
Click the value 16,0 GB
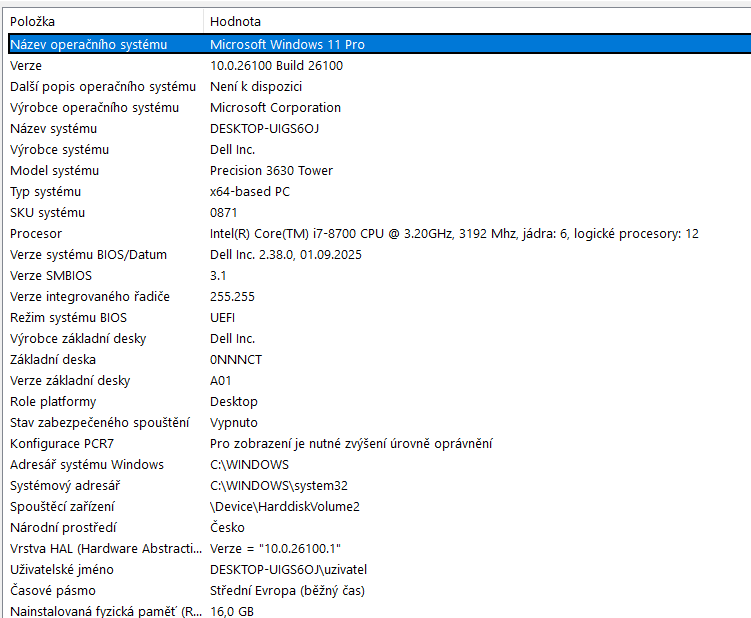[232, 612]
